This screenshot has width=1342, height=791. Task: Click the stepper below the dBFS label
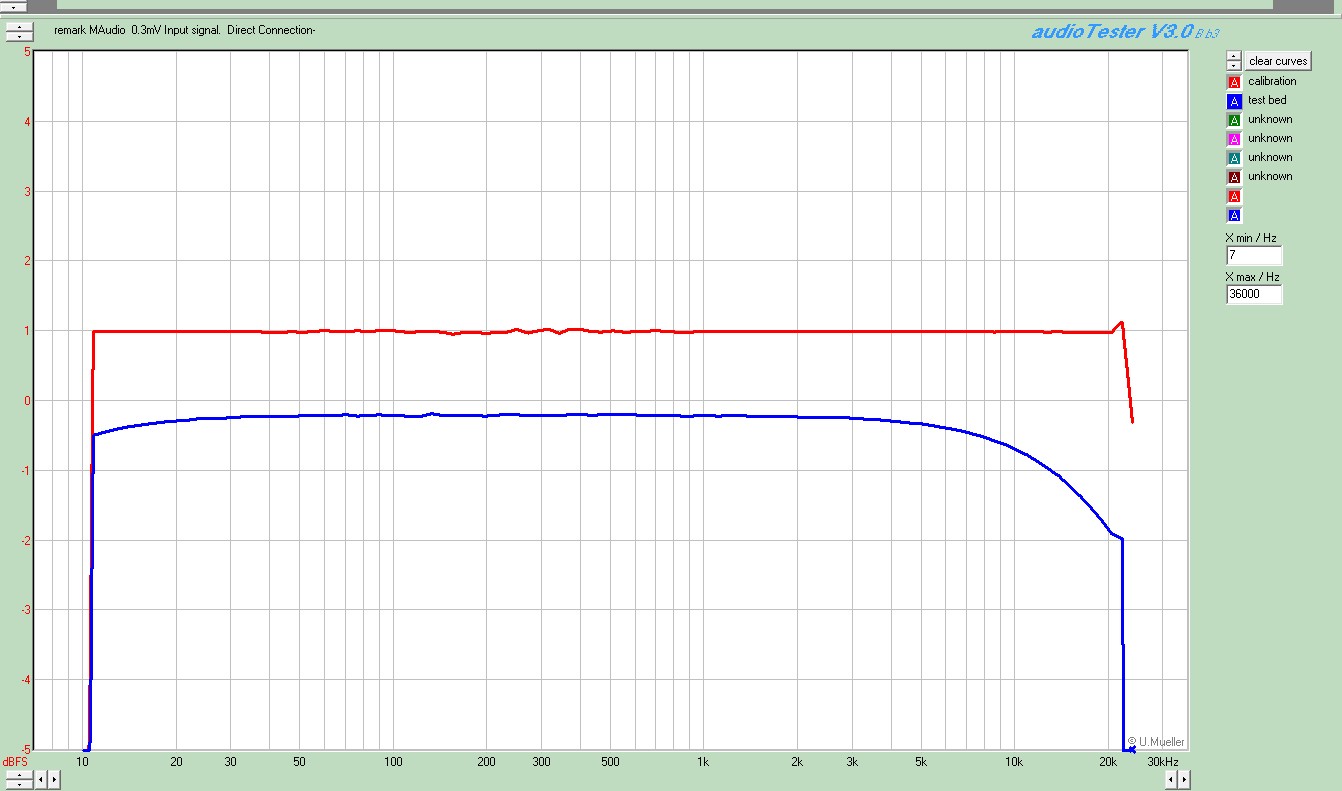(x=19, y=780)
